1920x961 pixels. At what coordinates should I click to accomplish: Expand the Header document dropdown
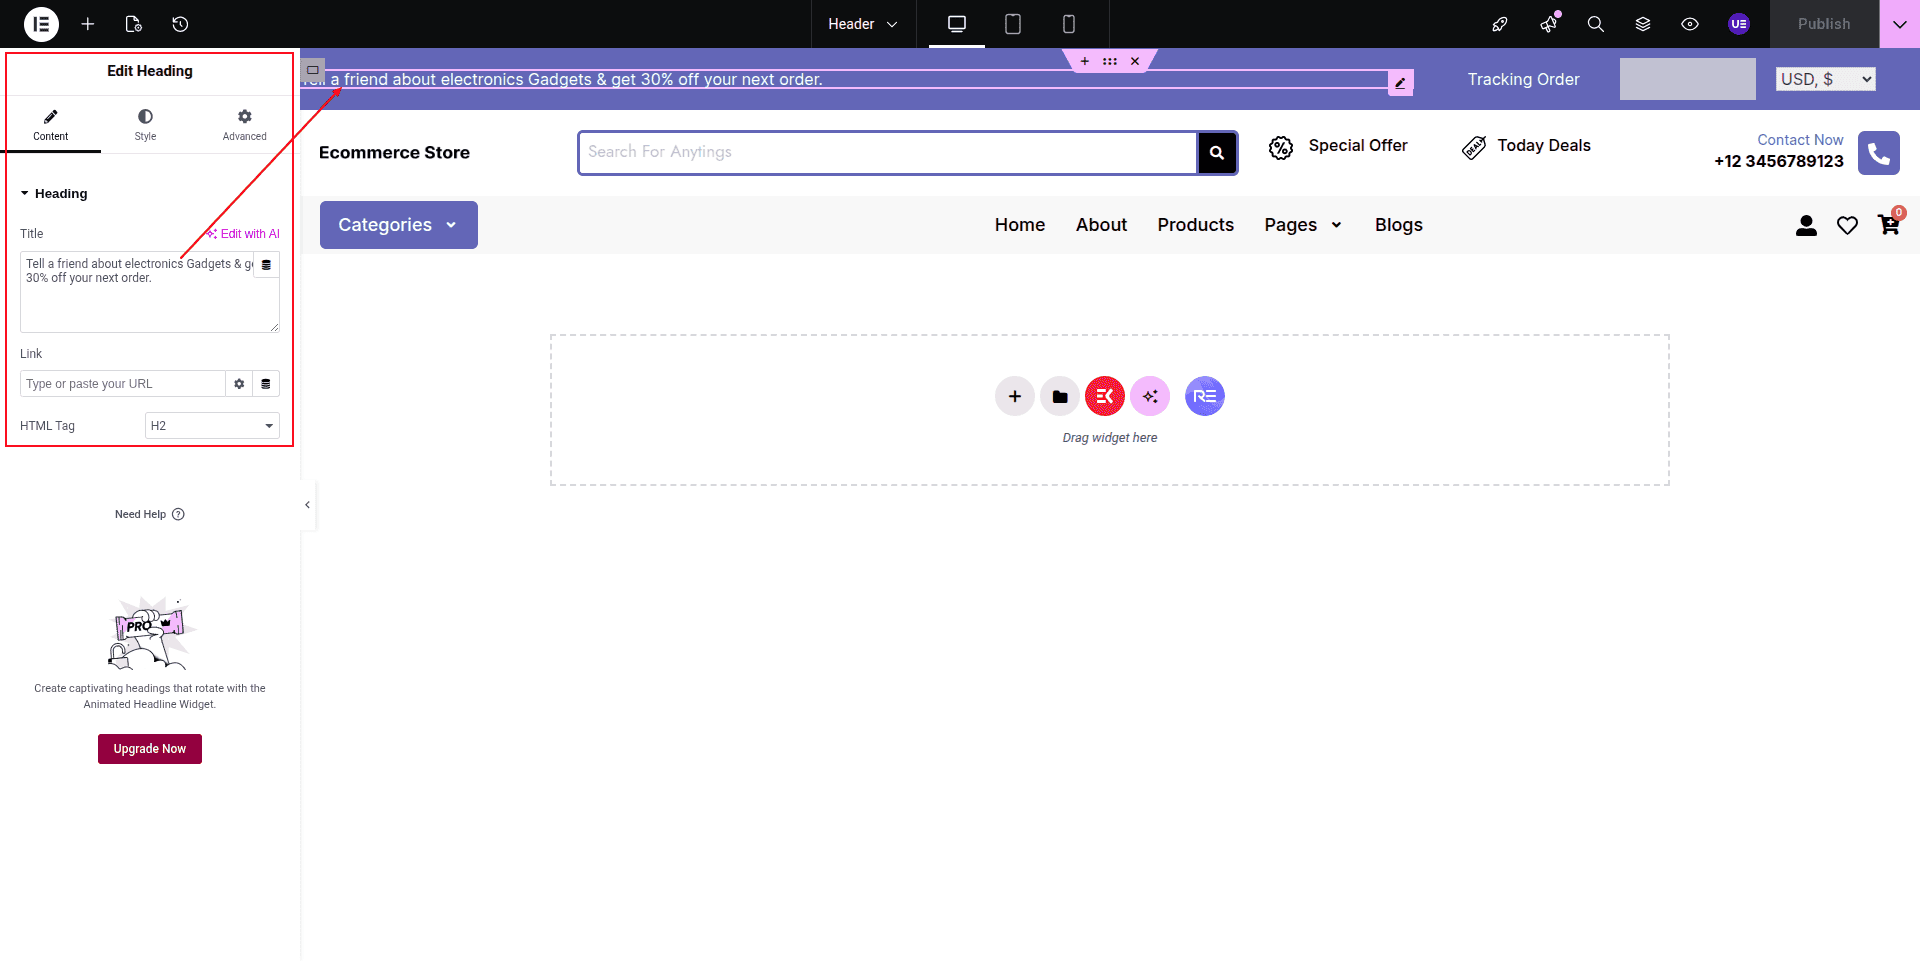(x=863, y=24)
